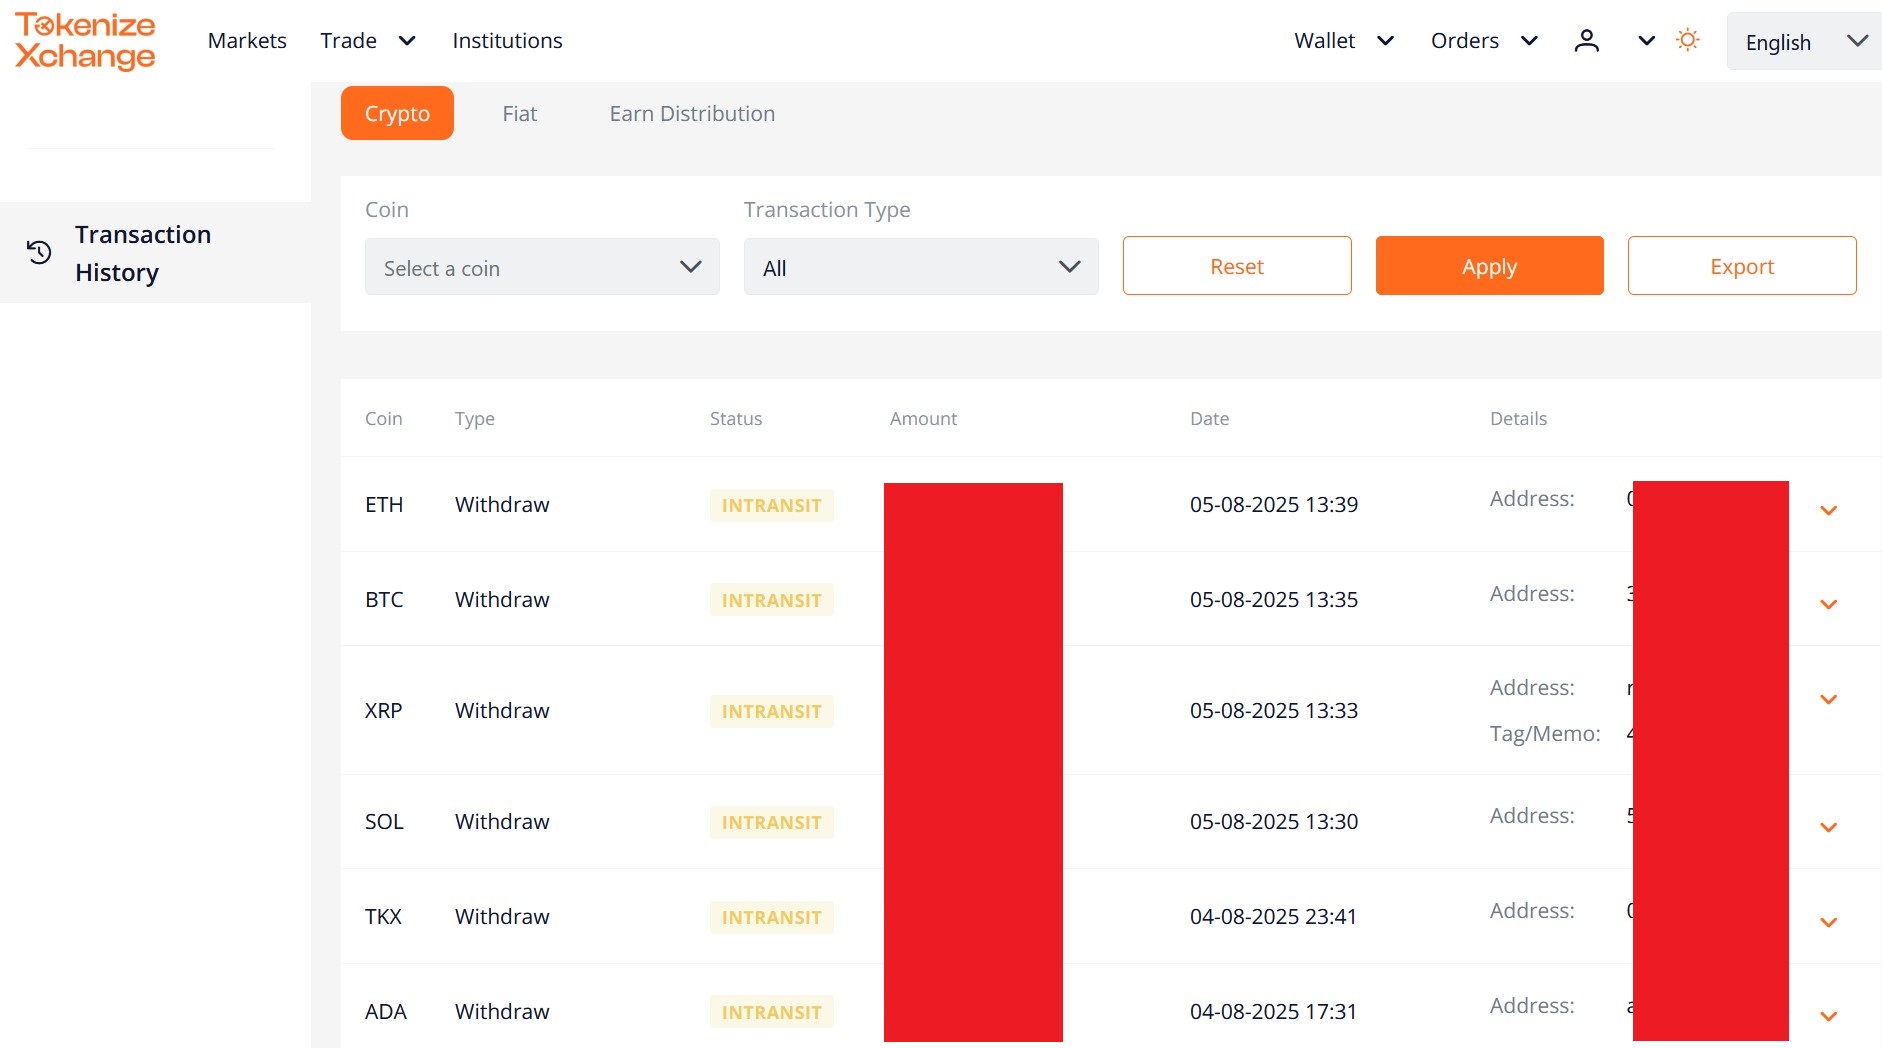Click the INTRANSIT status in ETH row
Screen dimensions: 1882x1048
pyautogui.click(x=771, y=505)
